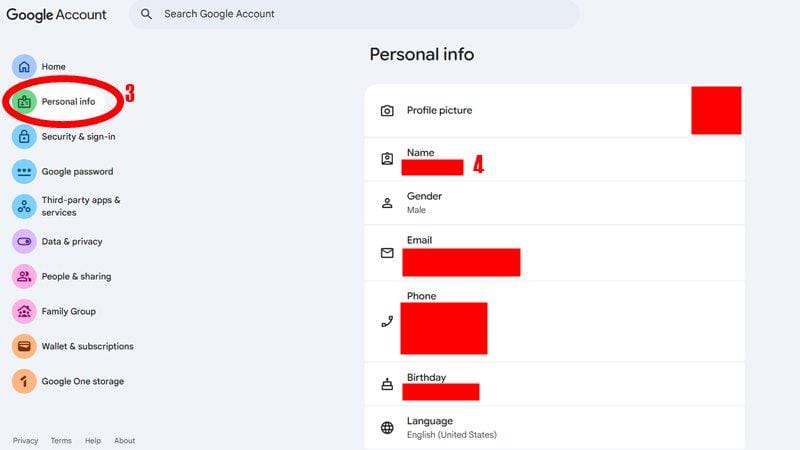Focus the Search Google Account field
The width and height of the screenshot is (800, 450).
(x=354, y=14)
